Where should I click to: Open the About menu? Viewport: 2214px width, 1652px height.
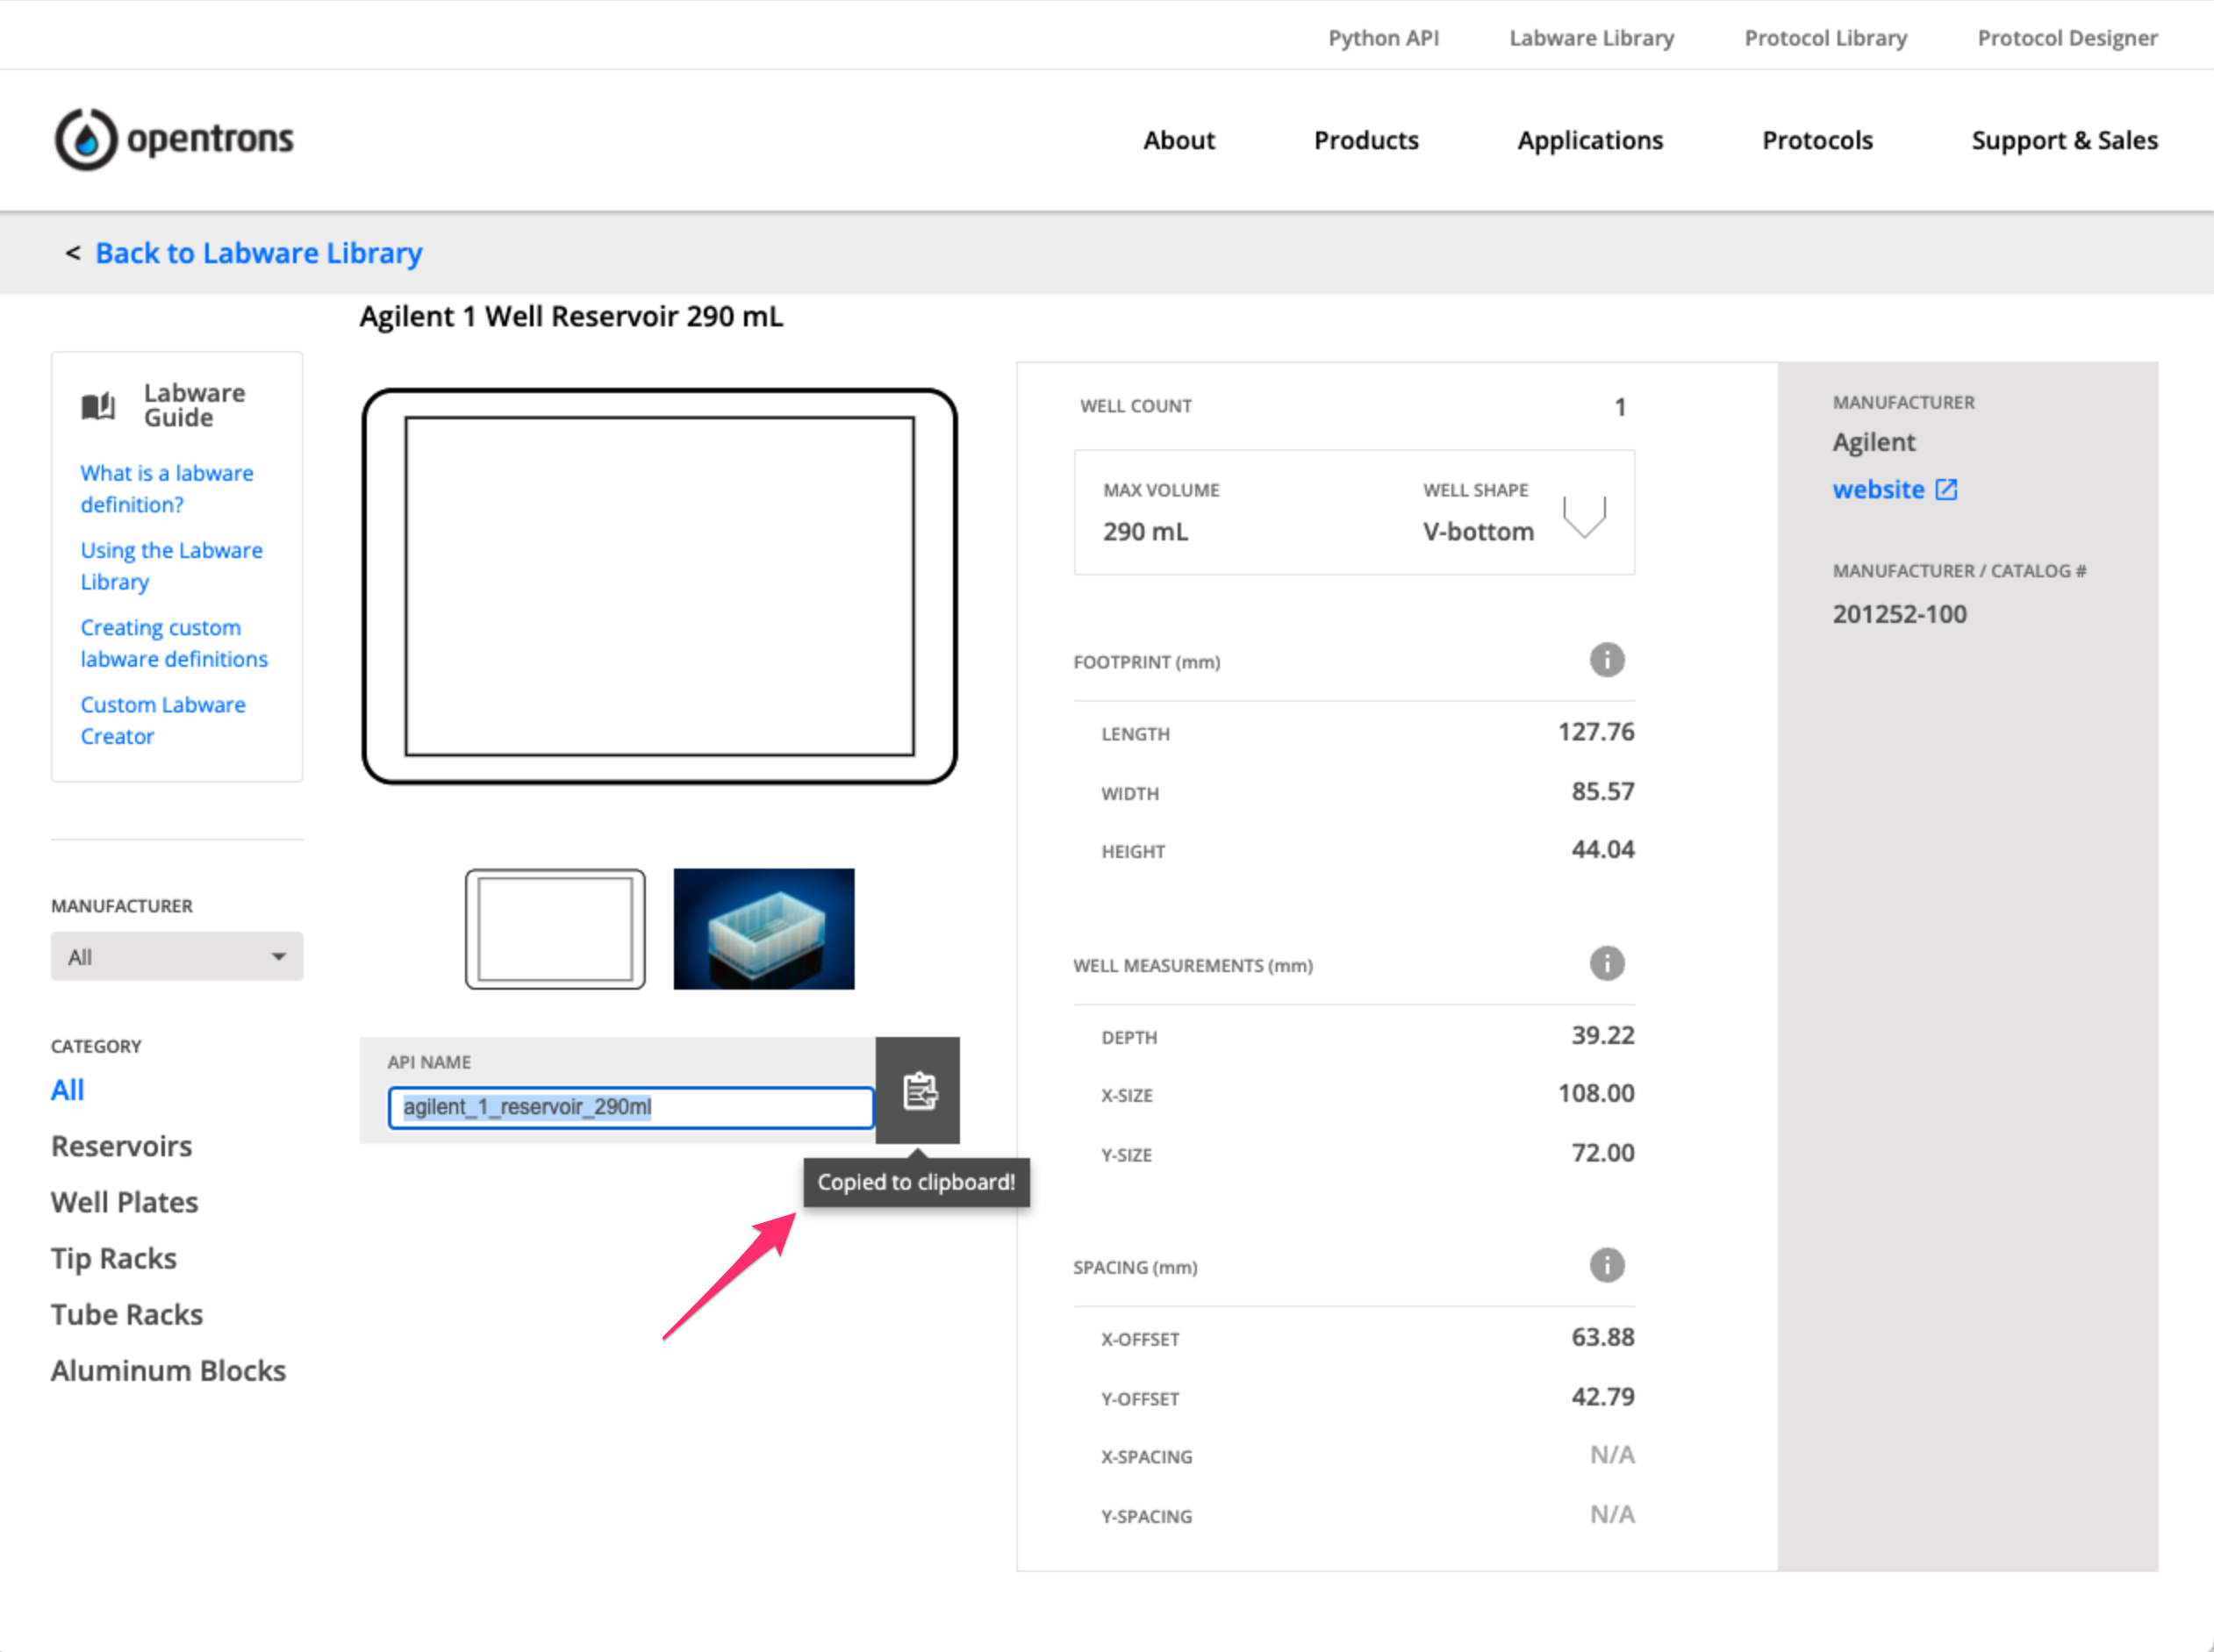[x=1179, y=140]
